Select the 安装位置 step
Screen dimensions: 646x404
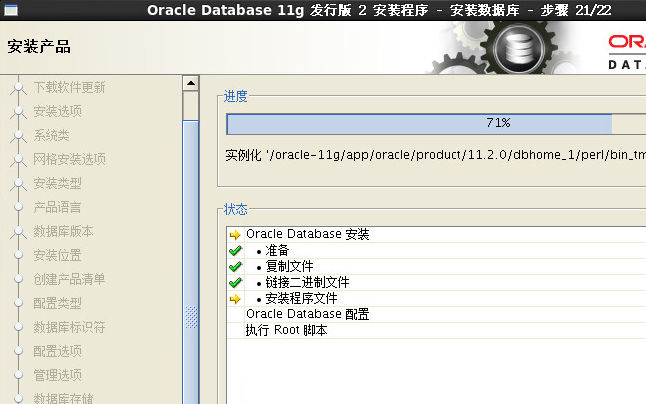click(57, 255)
